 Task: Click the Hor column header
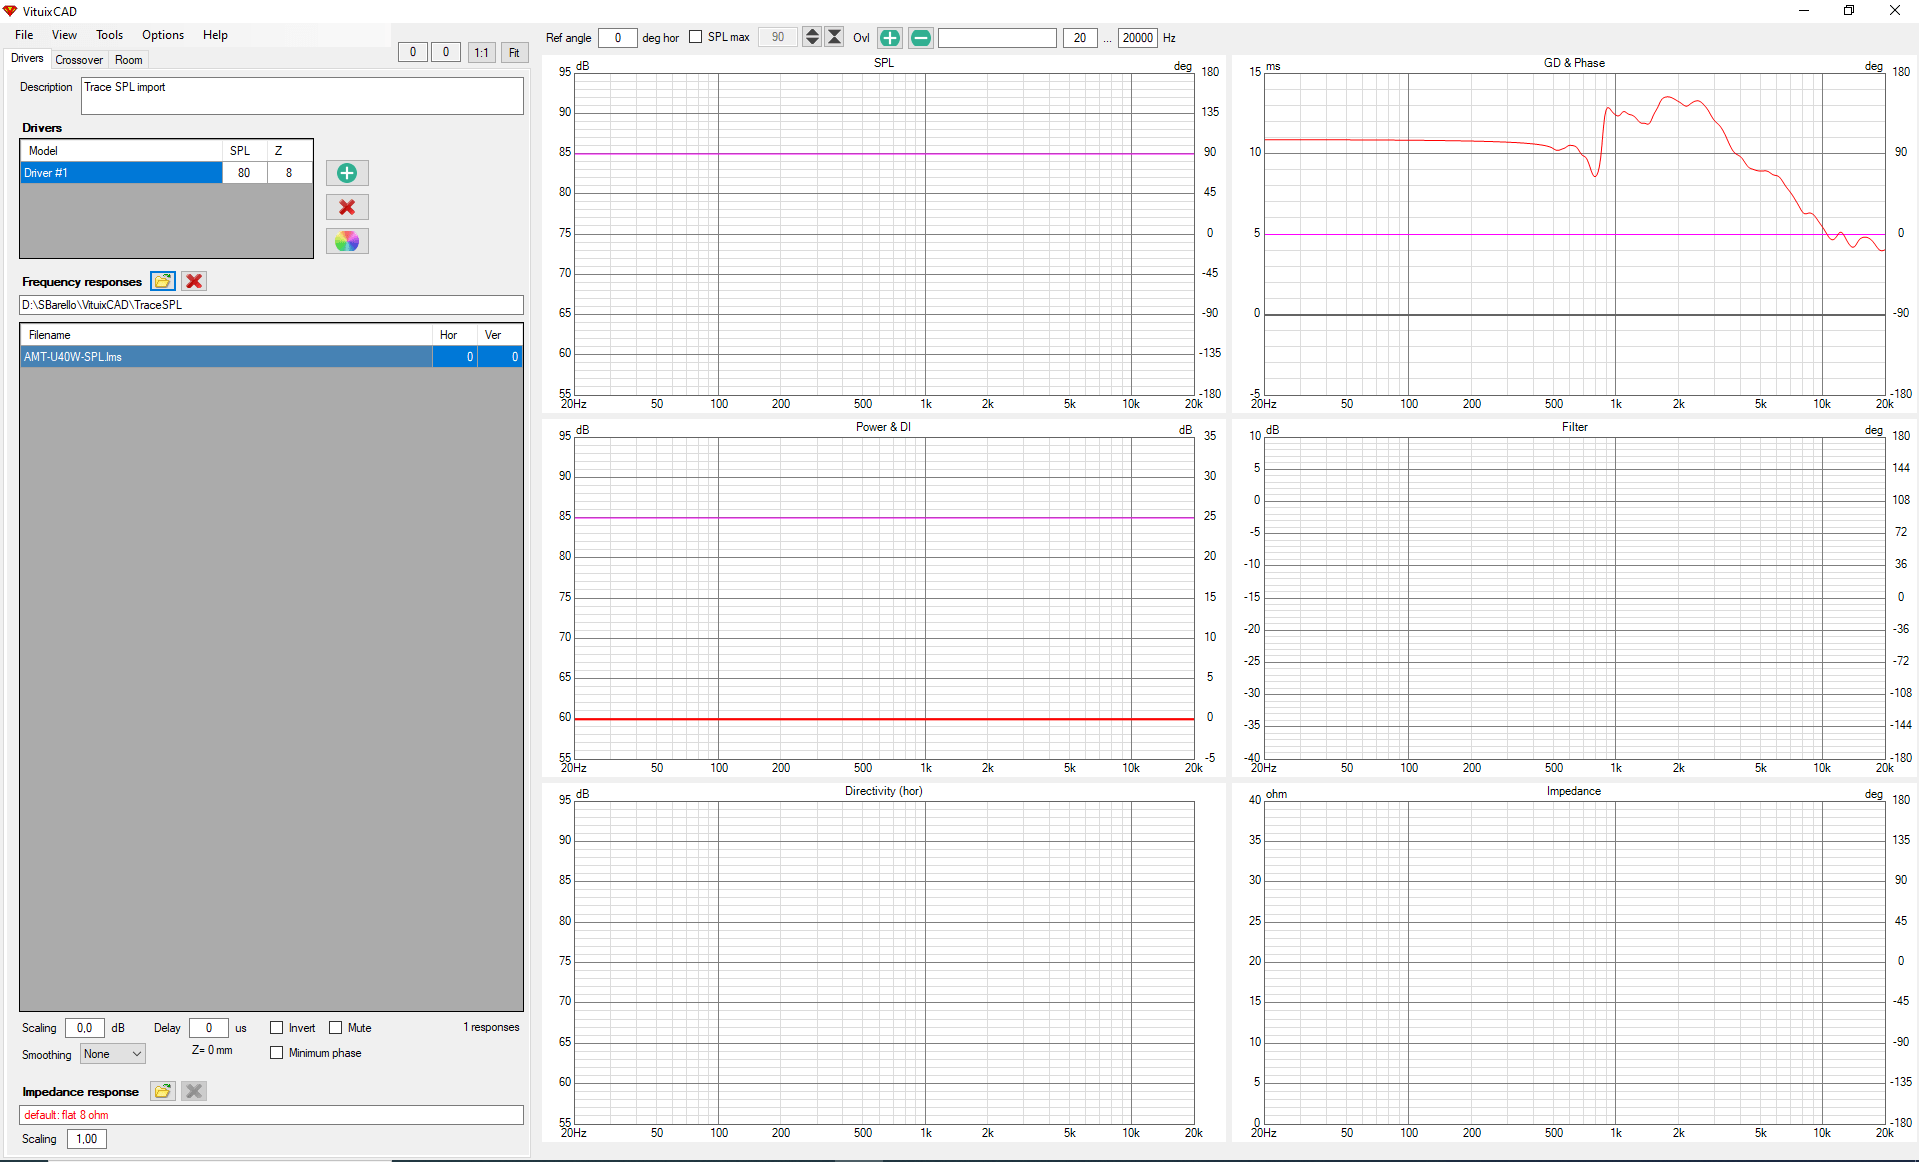click(x=455, y=335)
